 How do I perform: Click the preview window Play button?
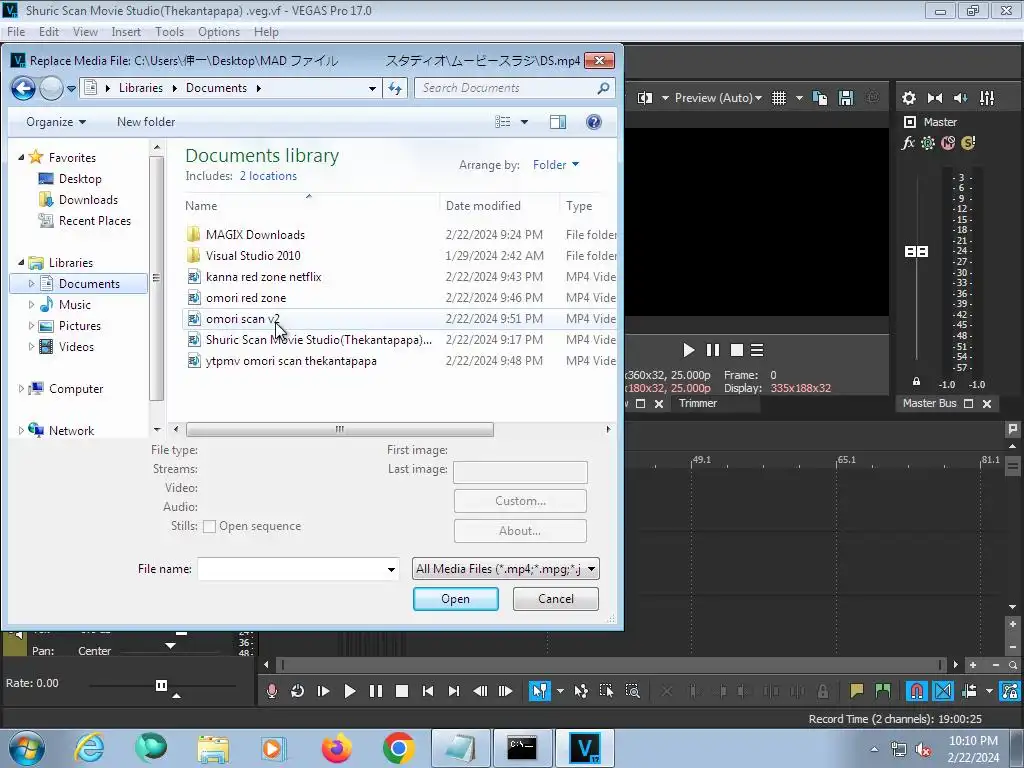pyautogui.click(x=688, y=351)
